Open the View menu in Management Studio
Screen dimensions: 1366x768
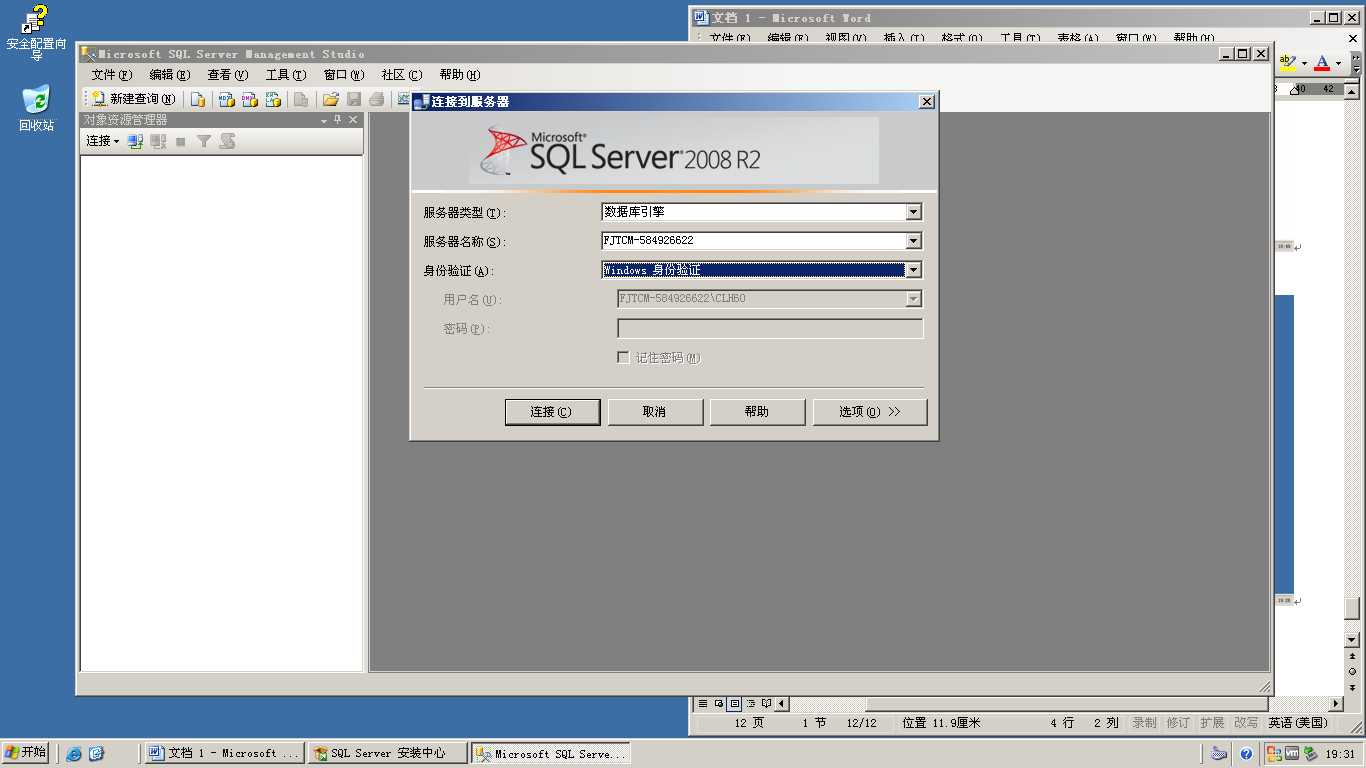tap(227, 75)
